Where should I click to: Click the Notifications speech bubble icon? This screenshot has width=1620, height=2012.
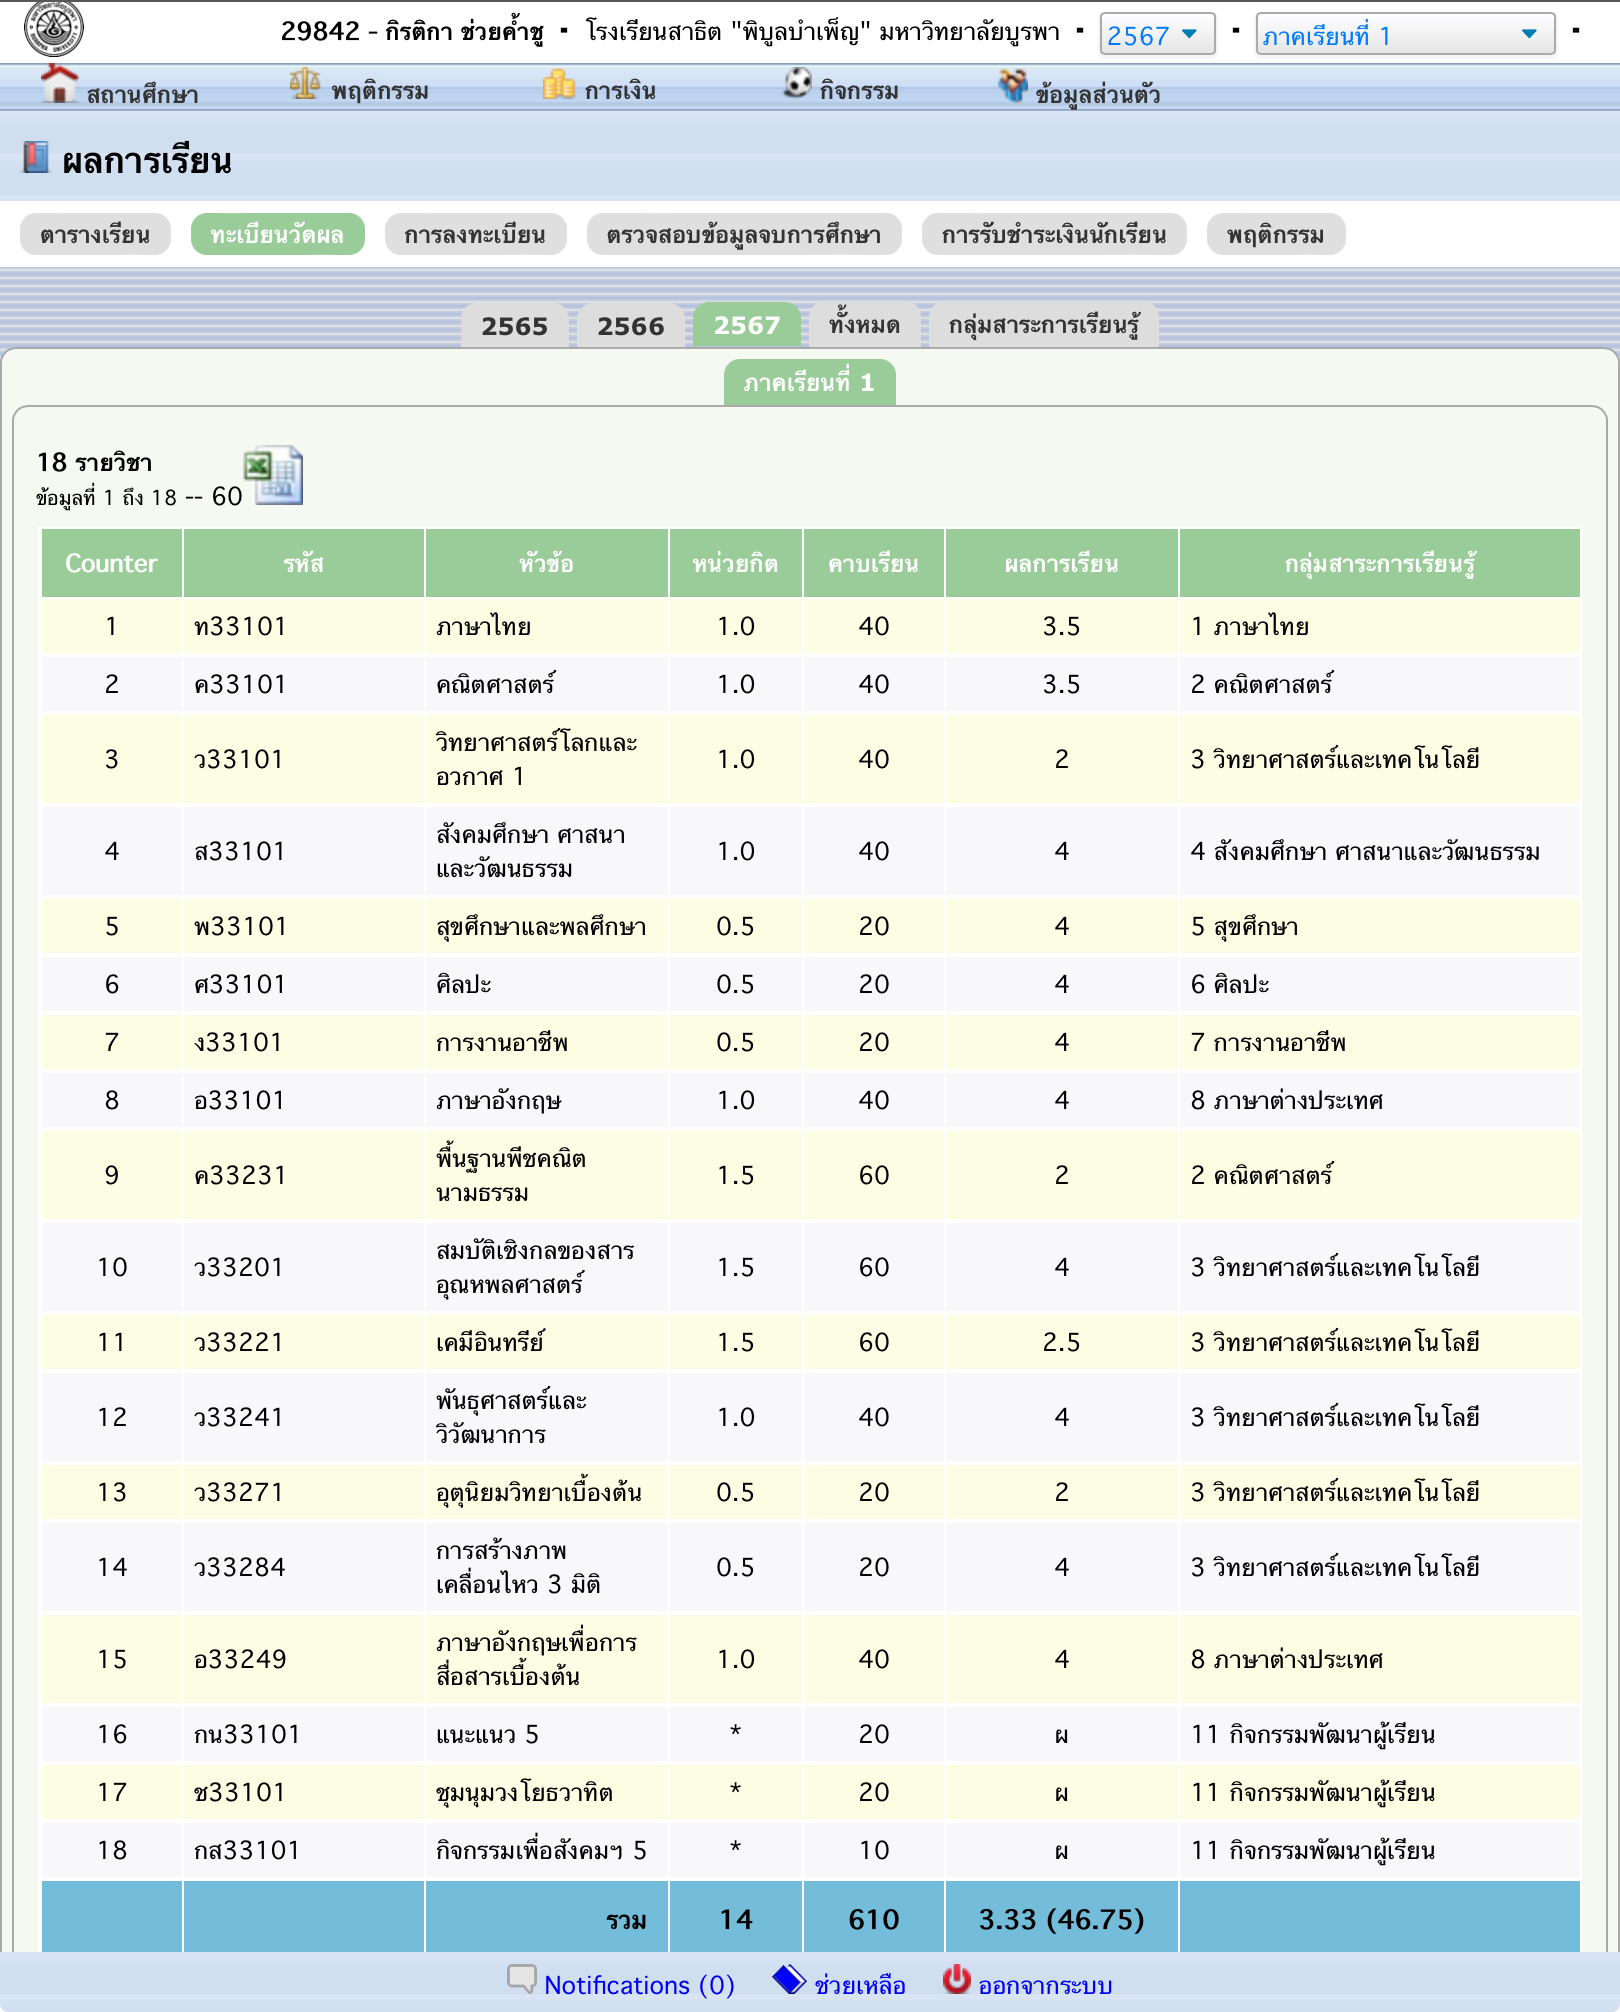tap(522, 1978)
